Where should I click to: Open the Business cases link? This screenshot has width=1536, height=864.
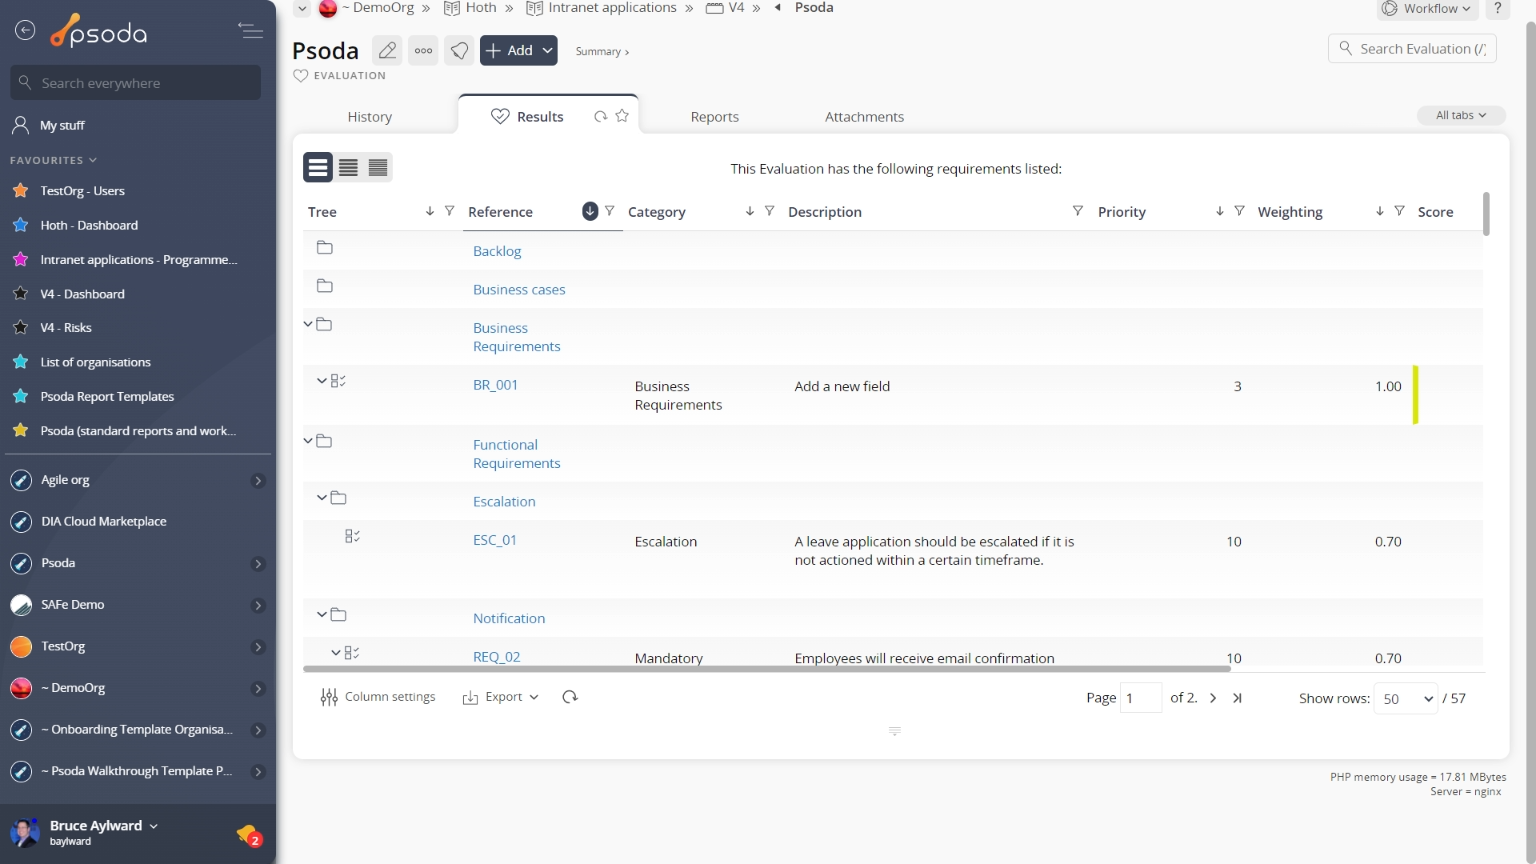(x=519, y=289)
